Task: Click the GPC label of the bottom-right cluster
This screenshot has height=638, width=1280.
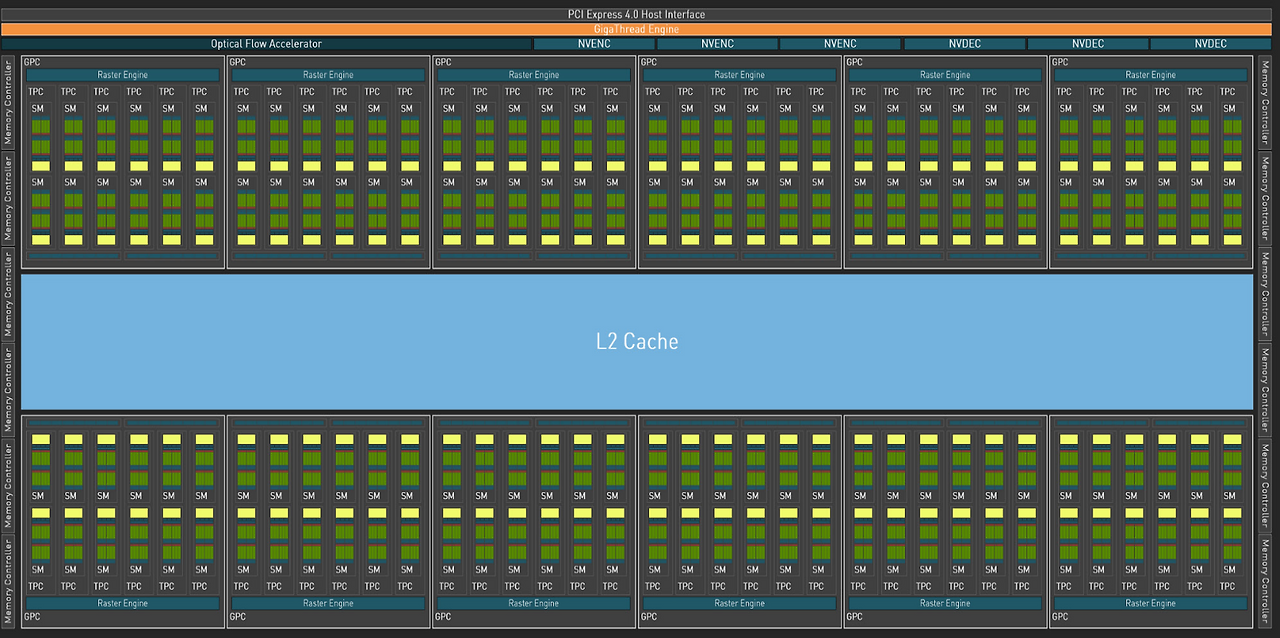Action: click(x=1060, y=617)
